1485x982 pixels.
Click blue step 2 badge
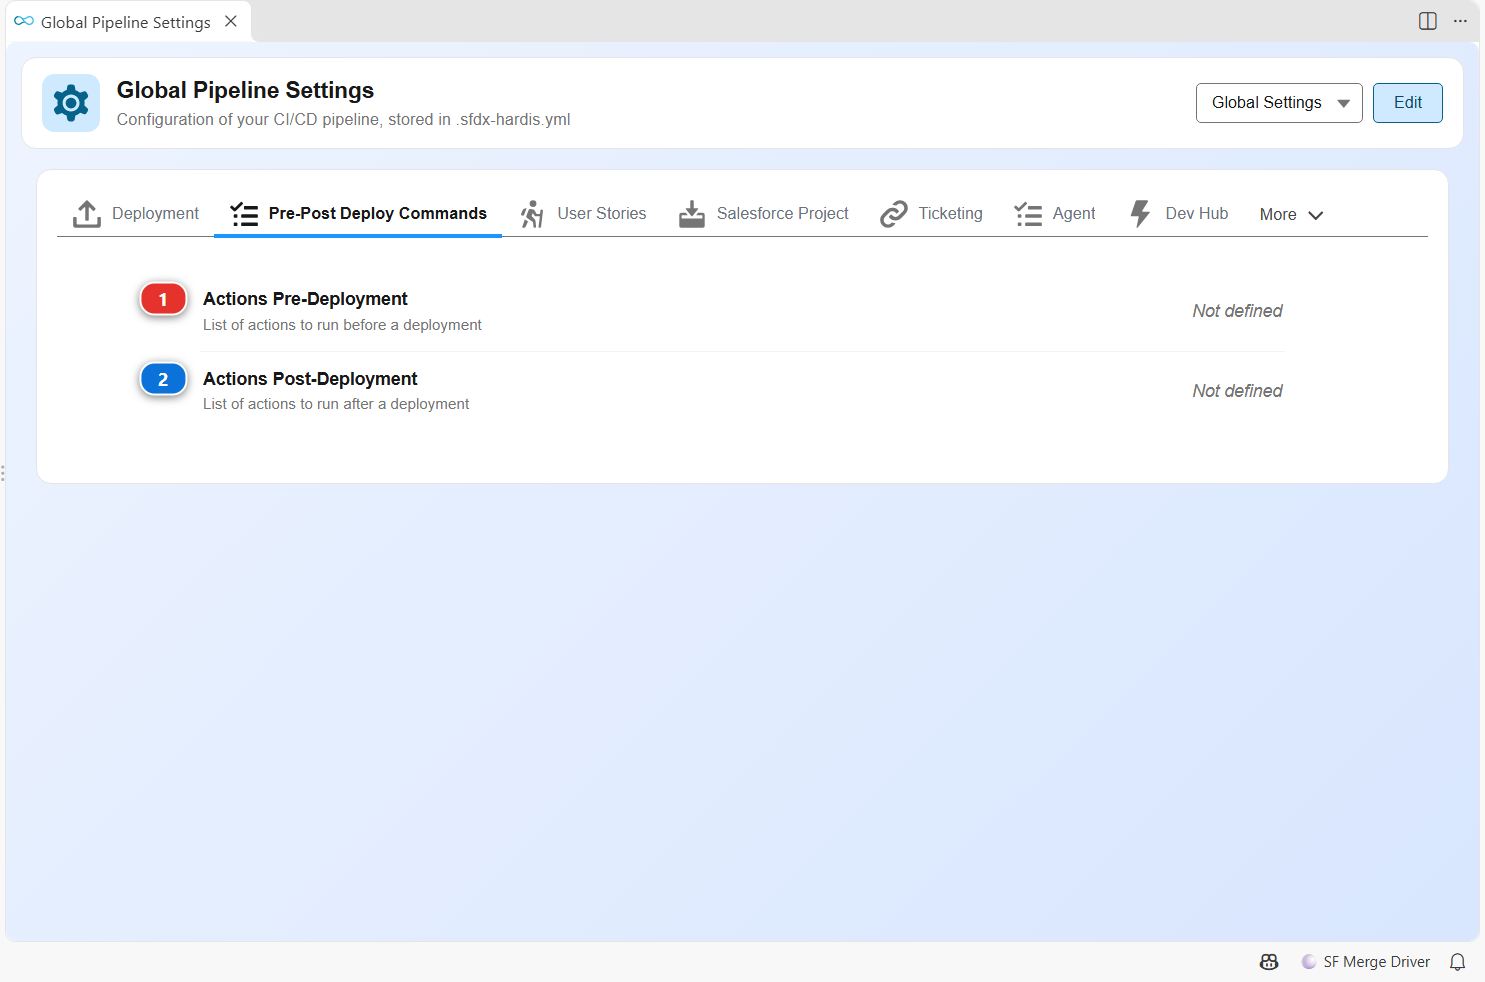pyautogui.click(x=163, y=379)
